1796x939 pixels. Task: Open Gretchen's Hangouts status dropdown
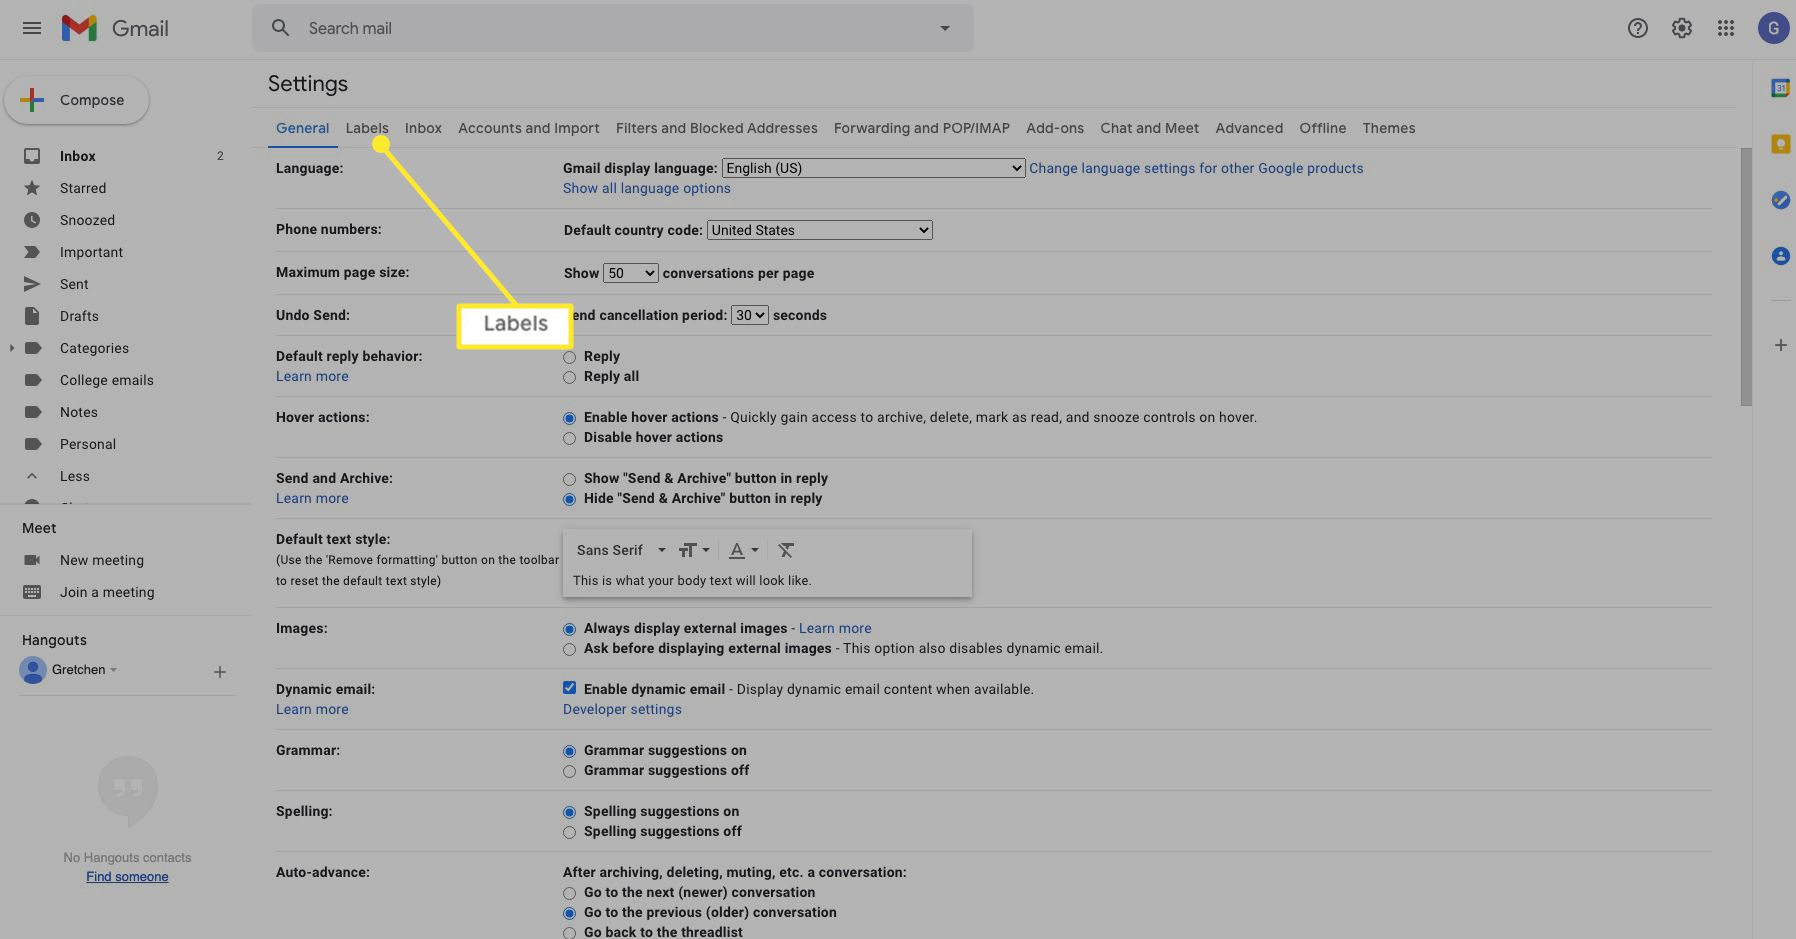tap(113, 670)
